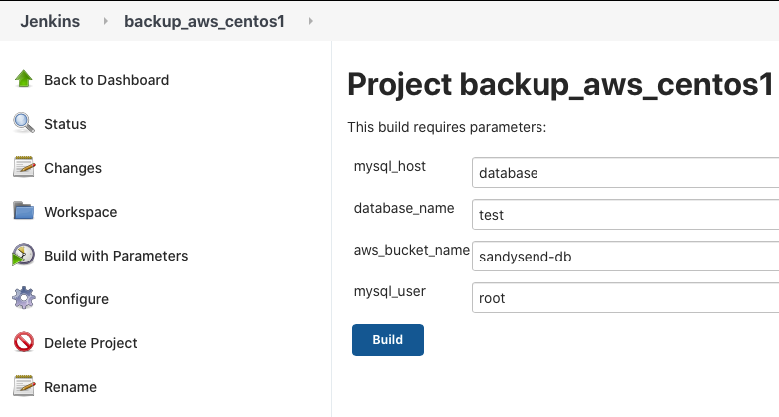
Task: Focus the mysql_host field containing database
Action: tap(625, 172)
